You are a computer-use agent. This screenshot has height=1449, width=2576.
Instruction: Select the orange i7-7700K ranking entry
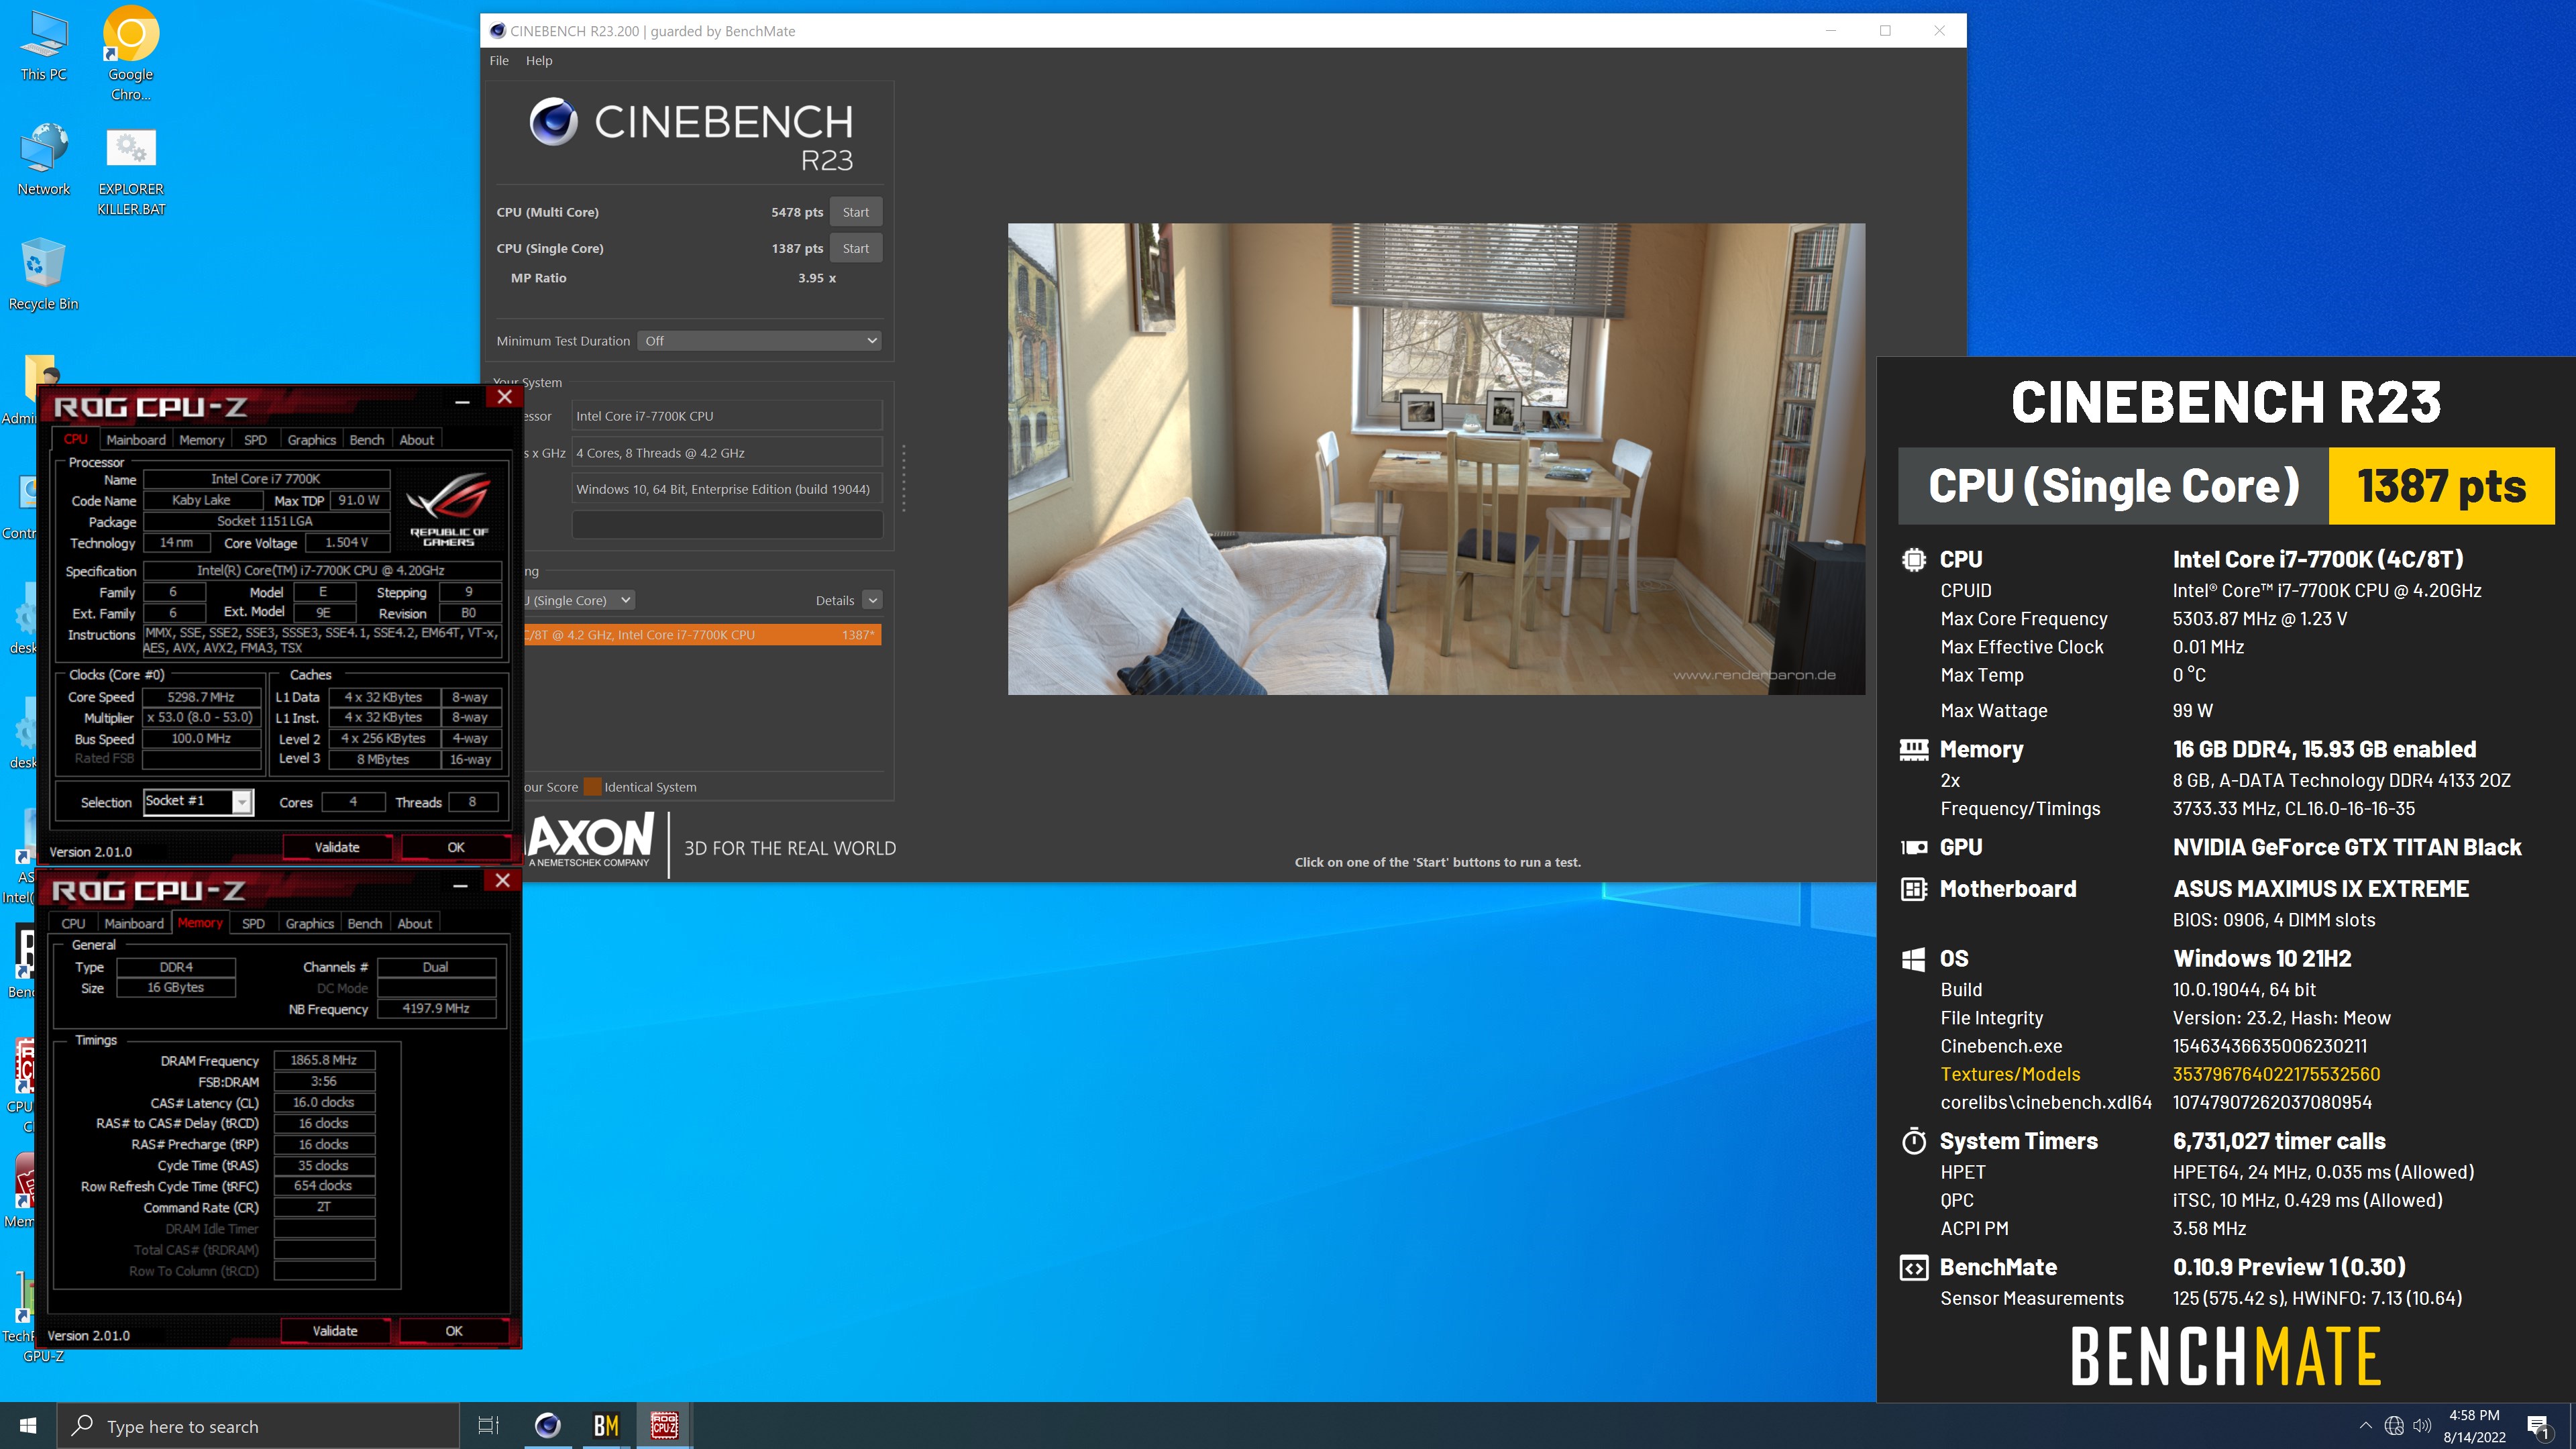pos(702,635)
